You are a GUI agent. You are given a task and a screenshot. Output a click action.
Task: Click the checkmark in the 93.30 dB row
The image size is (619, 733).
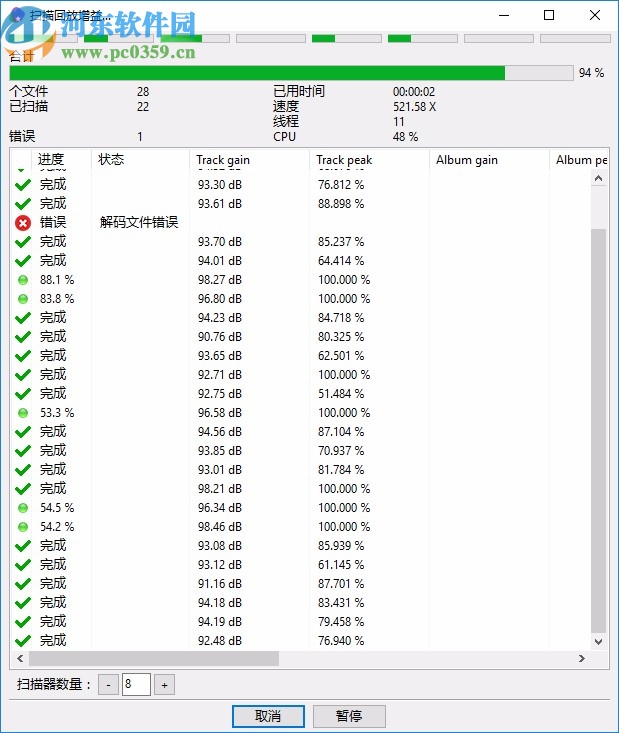(22, 185)
